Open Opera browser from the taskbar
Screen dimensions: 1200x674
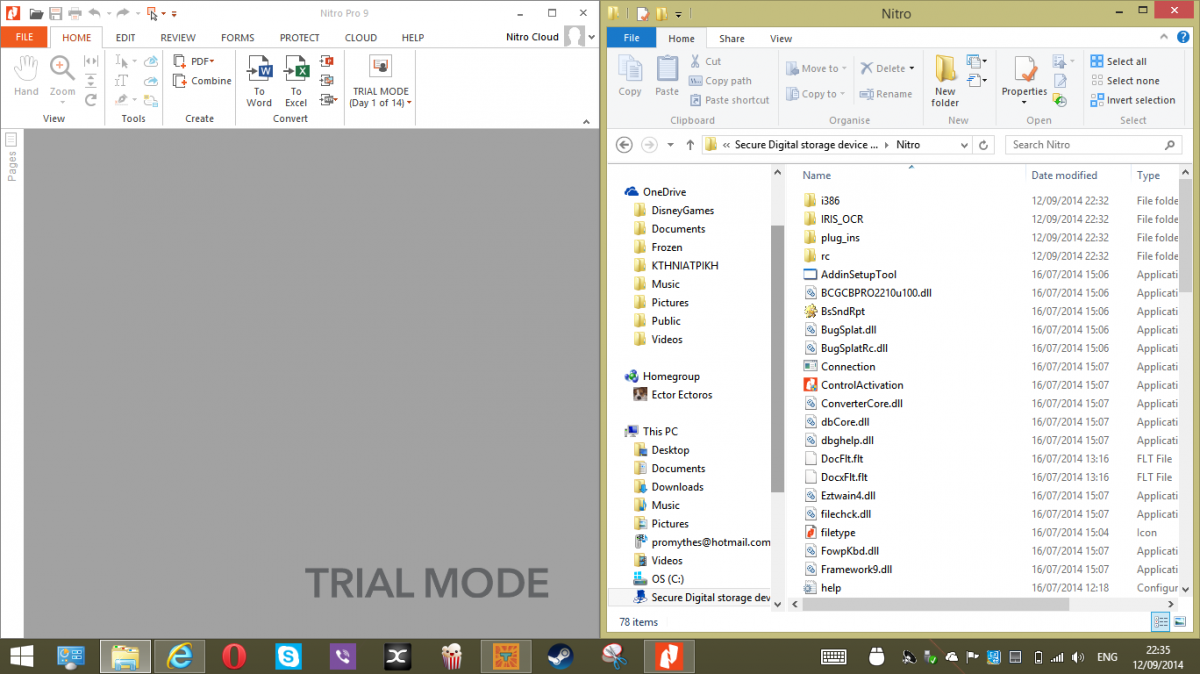tap(235, 656)
